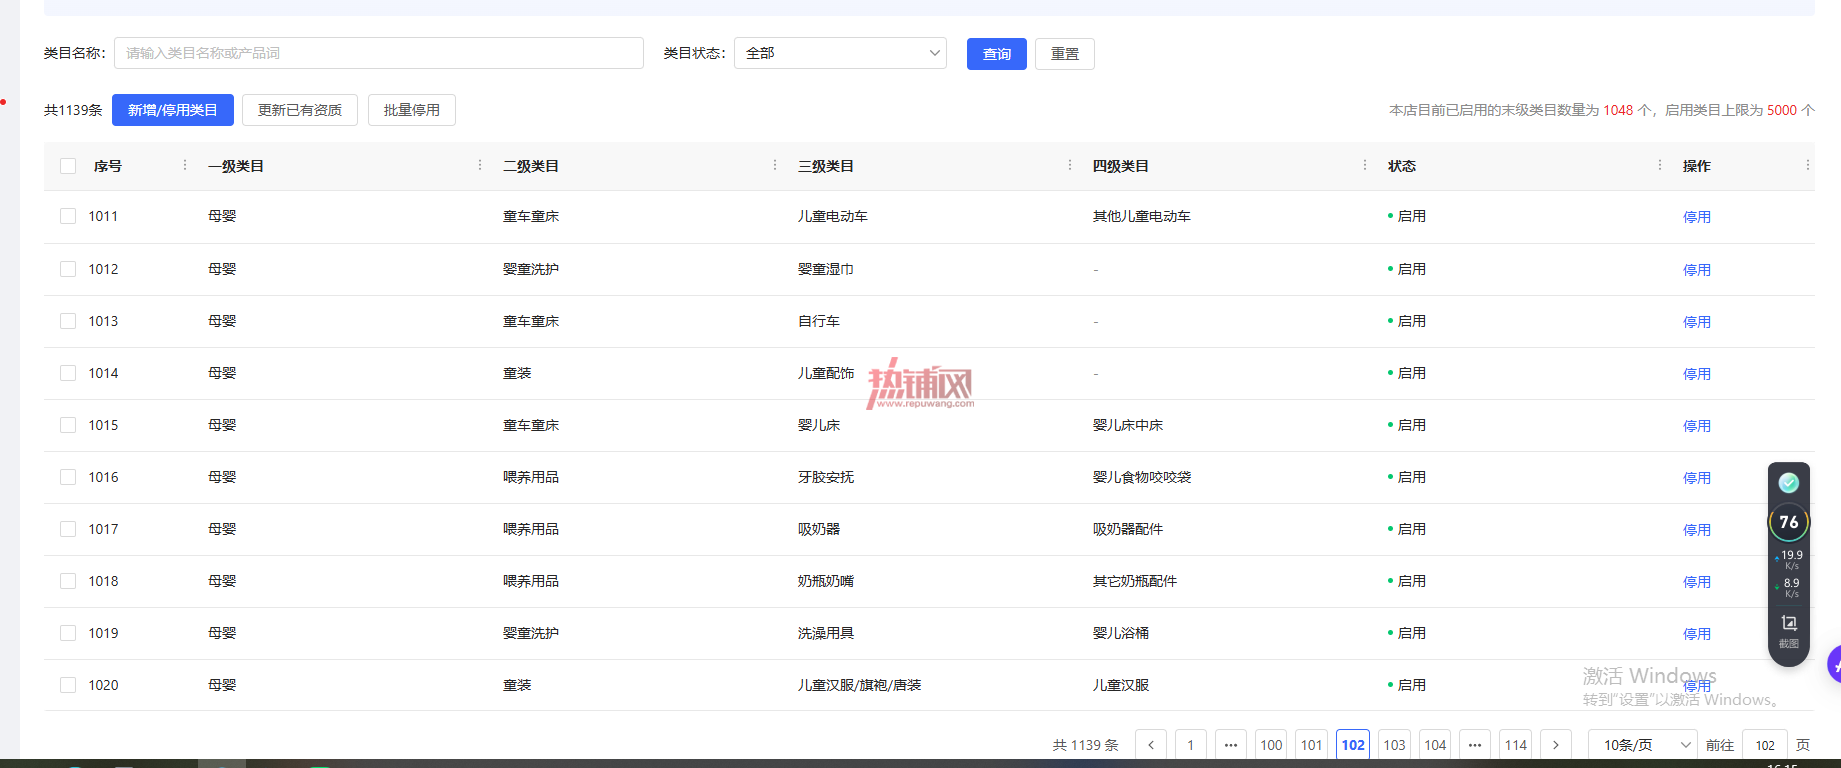Check the row 1011 checkbox
Viewport: 1841px width, 768px height.
point(68,216)
